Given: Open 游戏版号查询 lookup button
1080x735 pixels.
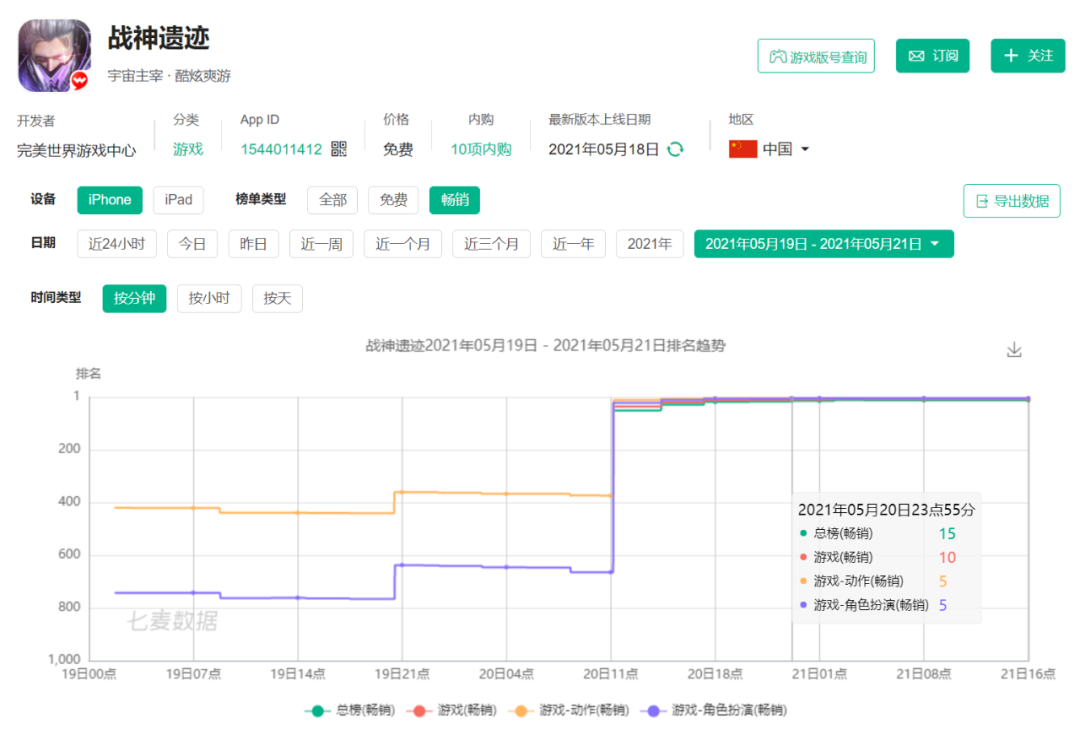Looking at the screenshot, I should [816, 56].
